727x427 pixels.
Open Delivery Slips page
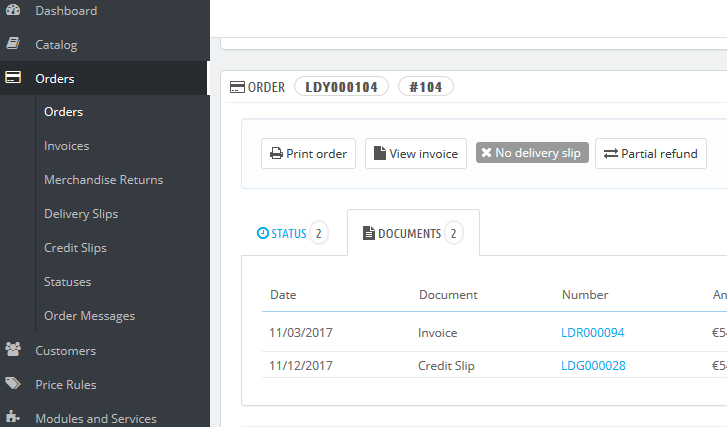point(81,214)
